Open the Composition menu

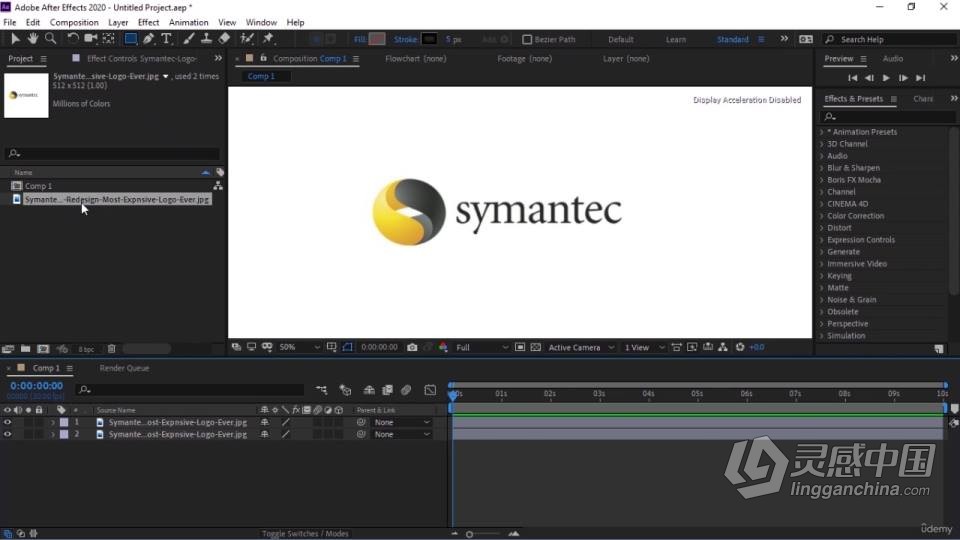tap(74, 23)
